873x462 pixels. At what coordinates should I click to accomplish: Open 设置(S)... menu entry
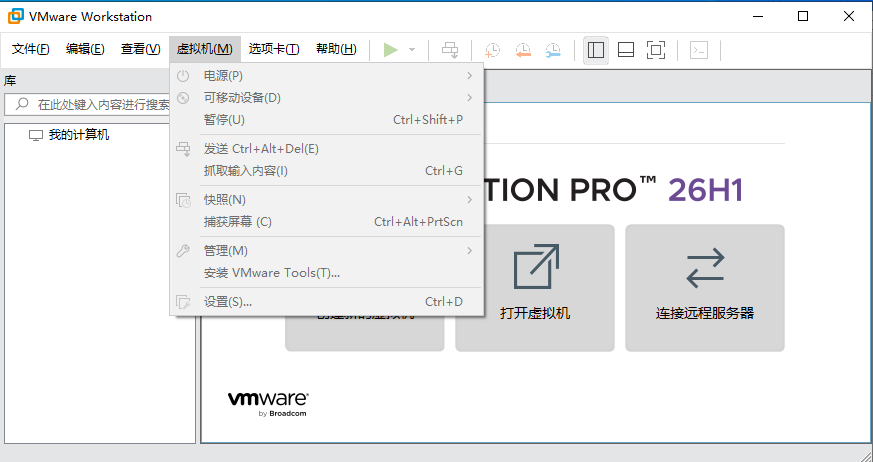(x=326, y=302)
